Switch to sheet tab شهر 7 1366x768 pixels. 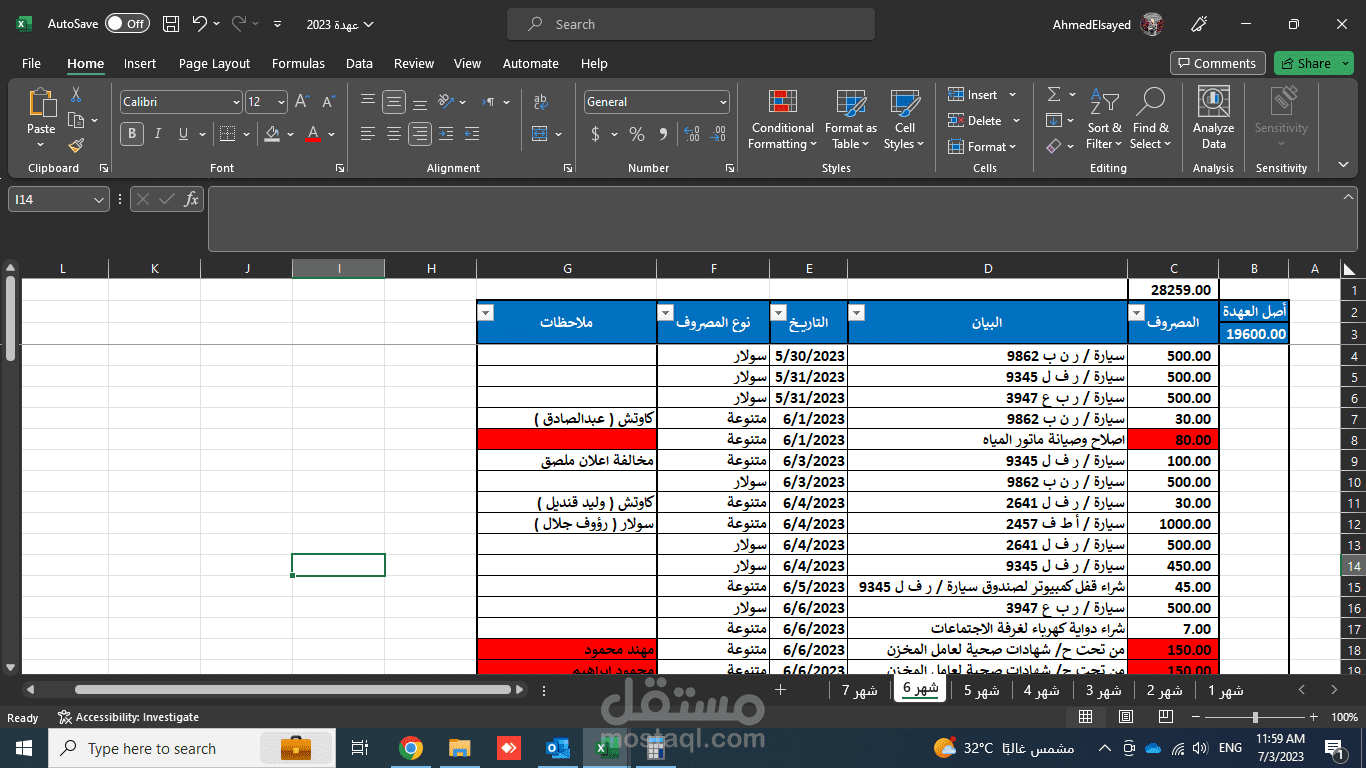[x=860, y=690]
